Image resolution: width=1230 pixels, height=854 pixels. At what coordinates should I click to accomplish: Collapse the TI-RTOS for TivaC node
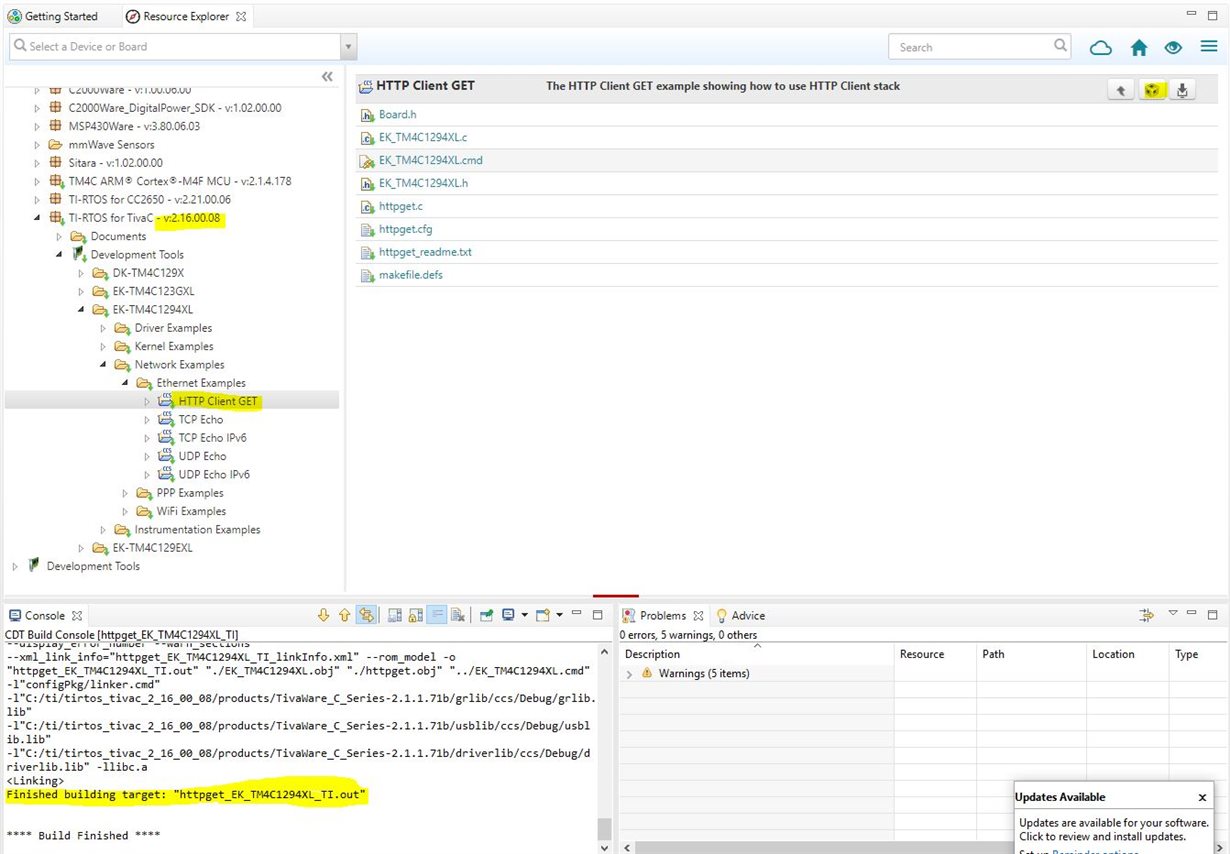pyautogui.click(x=38, y=218)
